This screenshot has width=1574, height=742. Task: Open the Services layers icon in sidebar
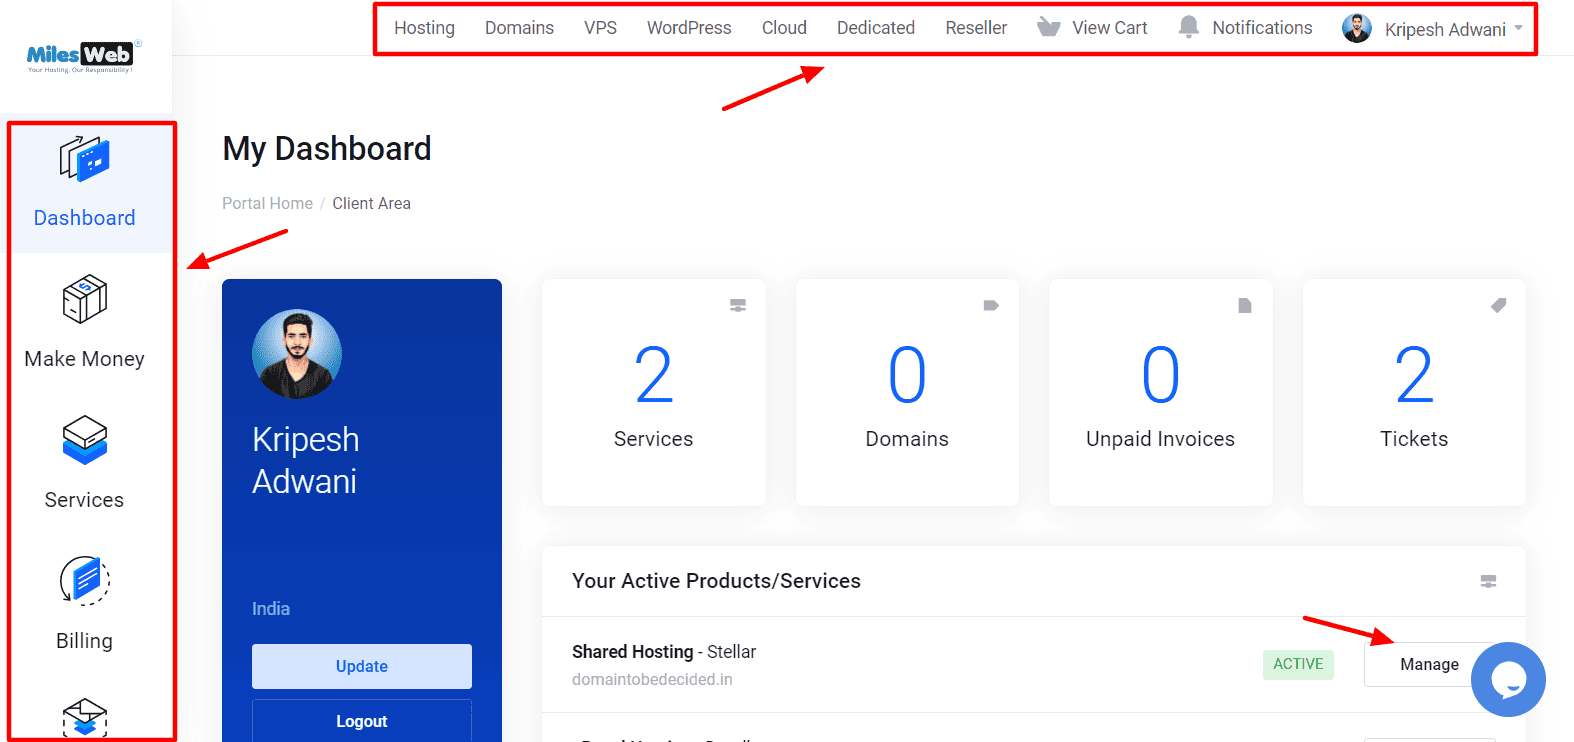pos(84,440)
